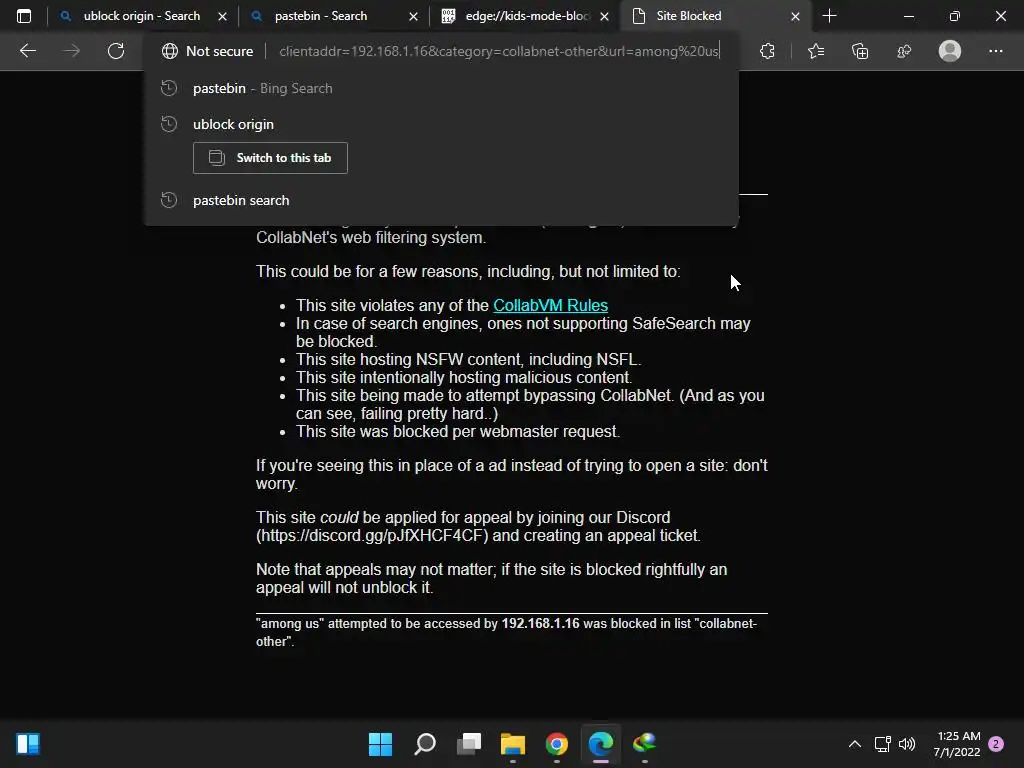Open Collections icon in toolbar

coord(860,51)
